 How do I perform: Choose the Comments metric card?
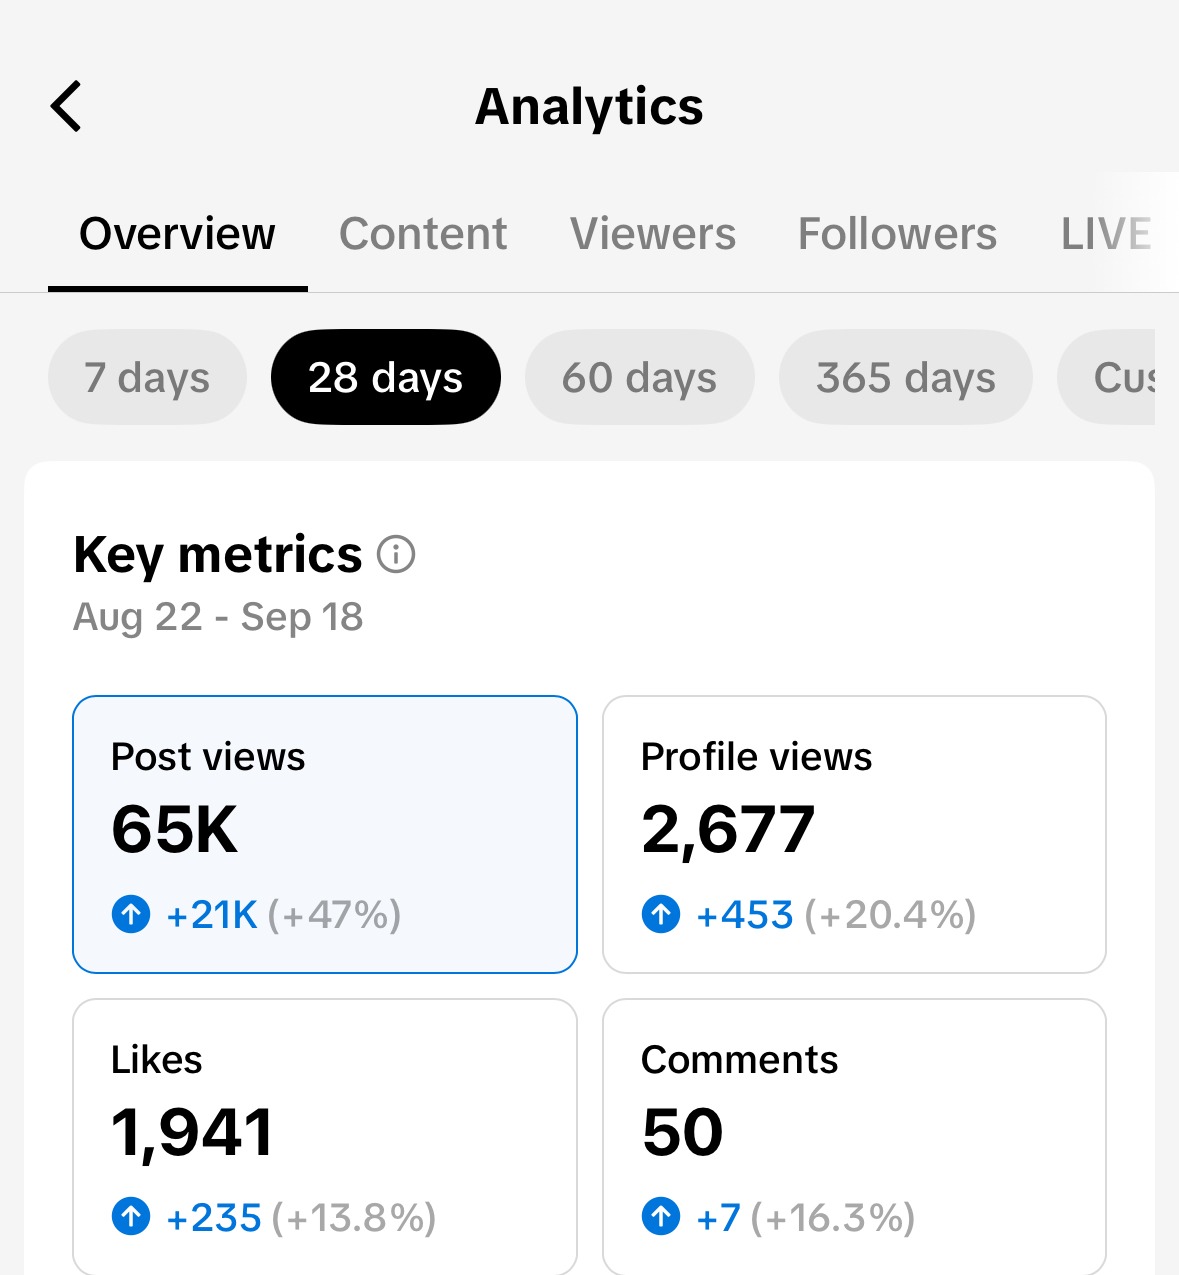[854, 1135]
